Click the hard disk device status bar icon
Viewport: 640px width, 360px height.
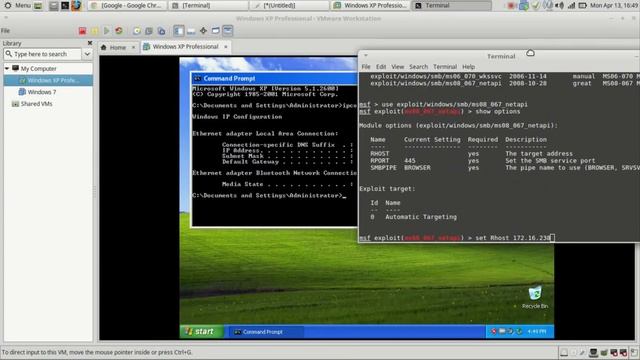(564, 352)
